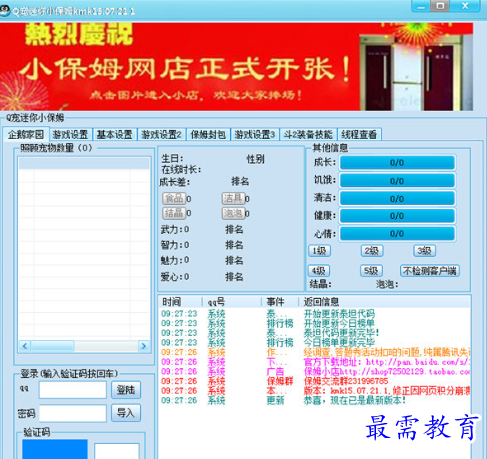Go to the 斗2装备技能 tab
Image resolution: width=487 pixels, height=459 pixels.
coord(308,135)
